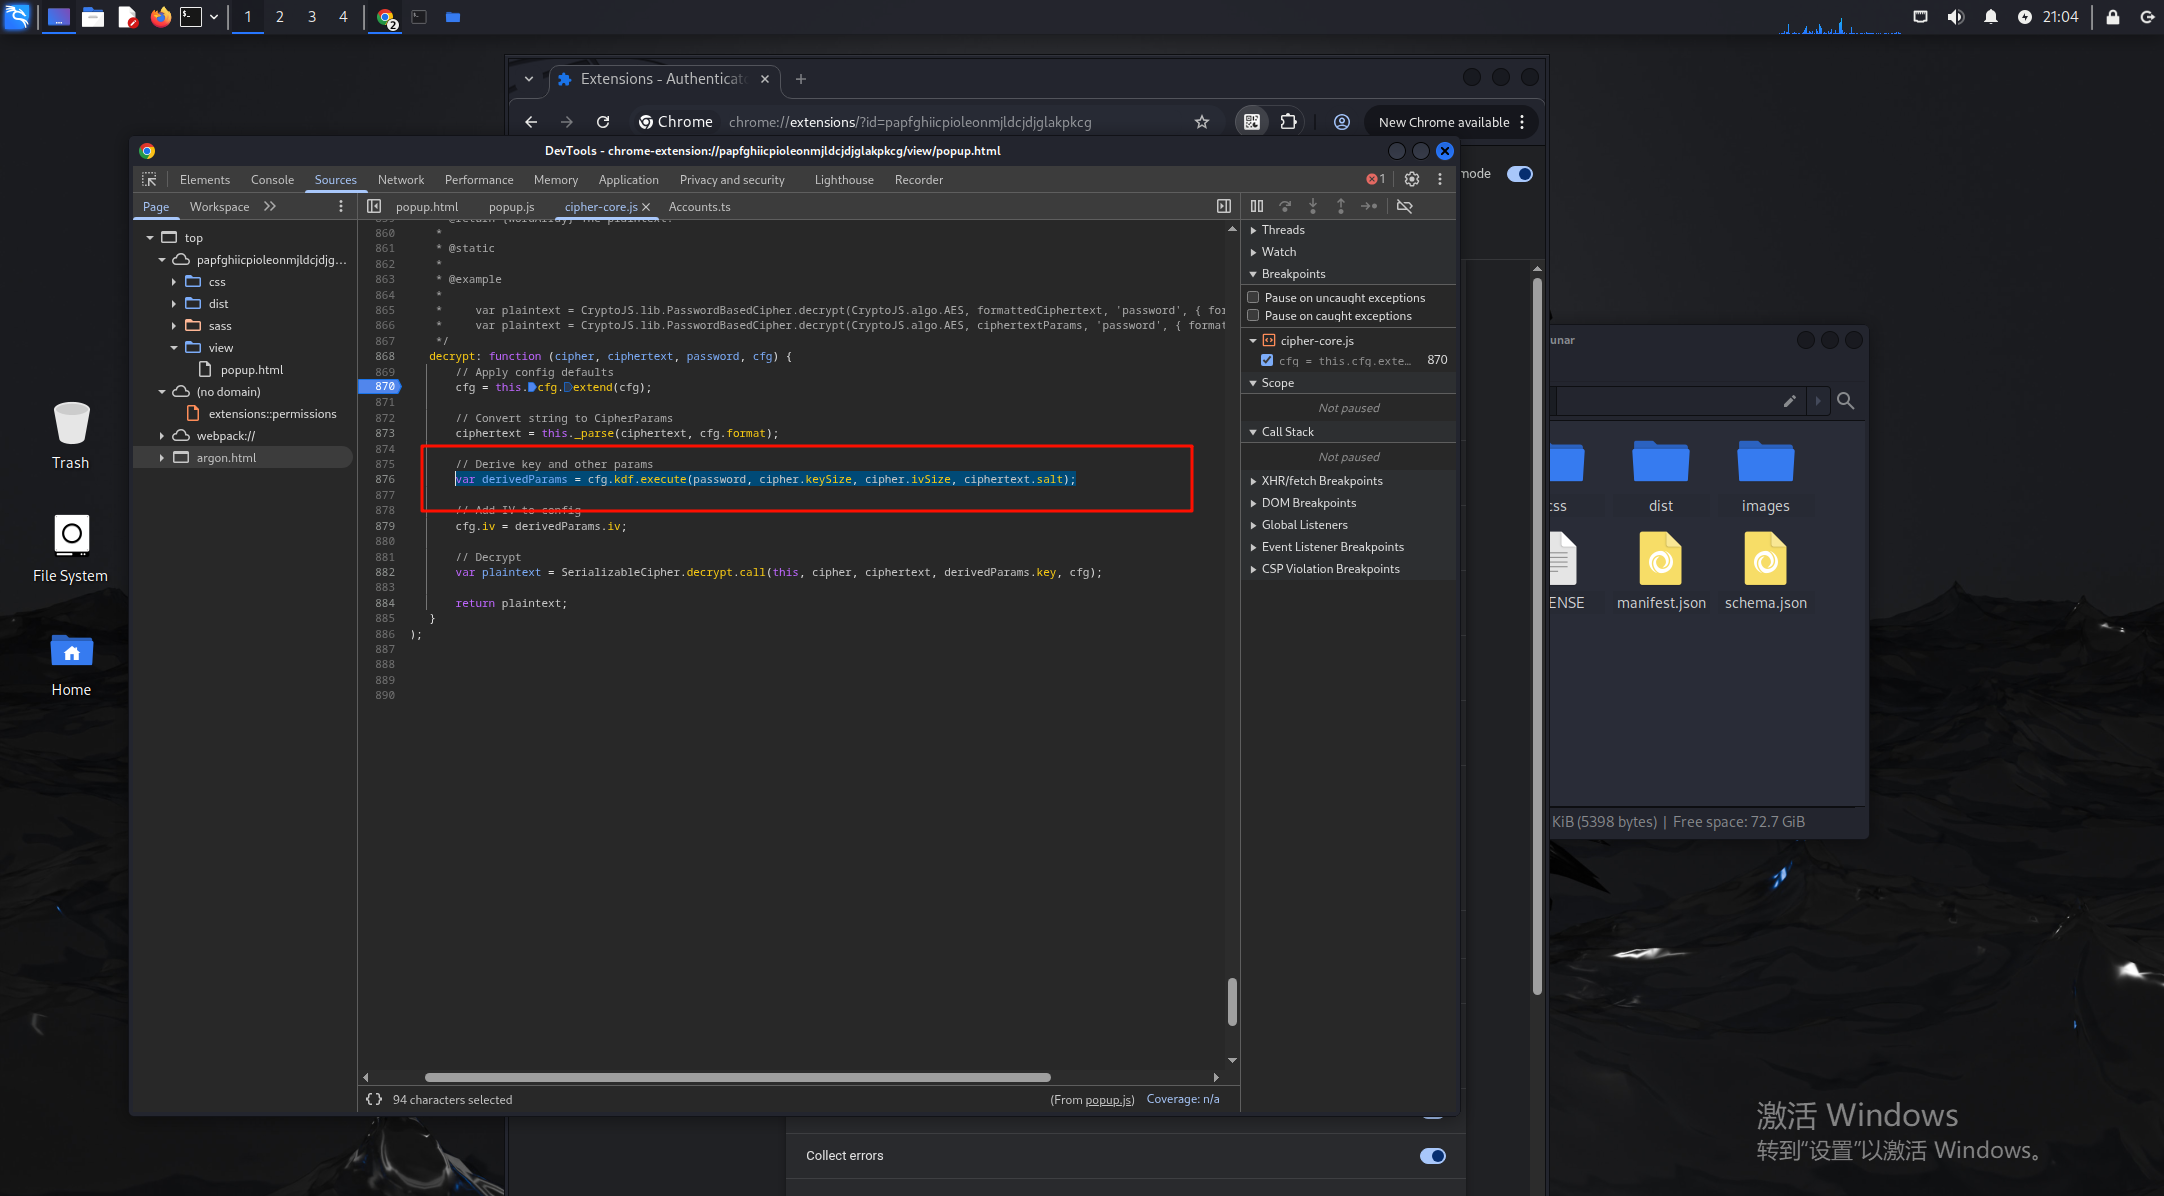The image size is (2164, 1196).
Task: Click the horizontal code scrollbar
Action: [737, 1077]
